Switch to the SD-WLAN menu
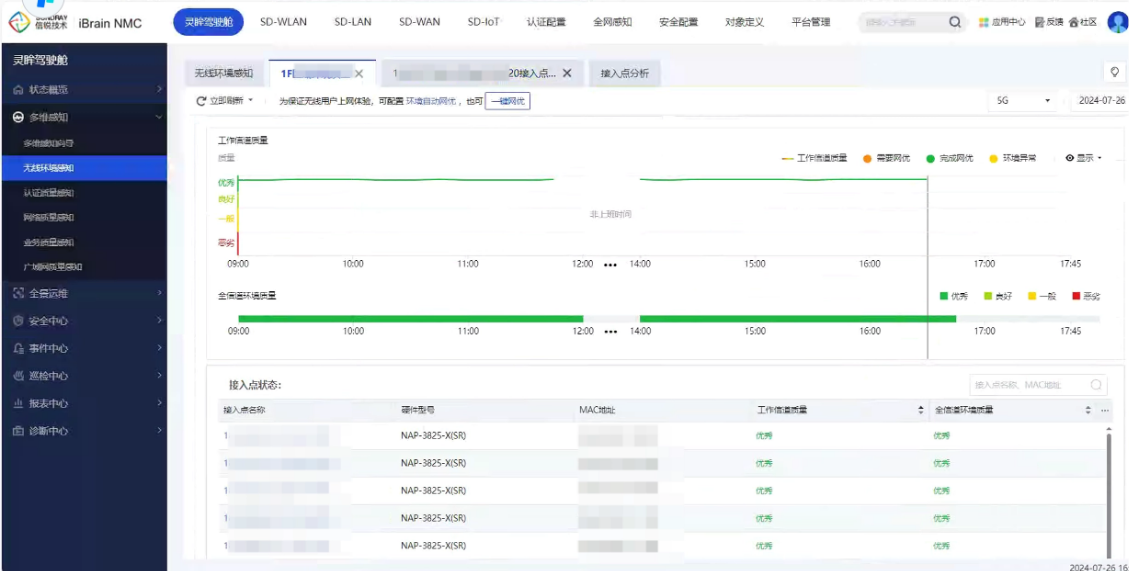1129x571 pixels. click(283, 22)
